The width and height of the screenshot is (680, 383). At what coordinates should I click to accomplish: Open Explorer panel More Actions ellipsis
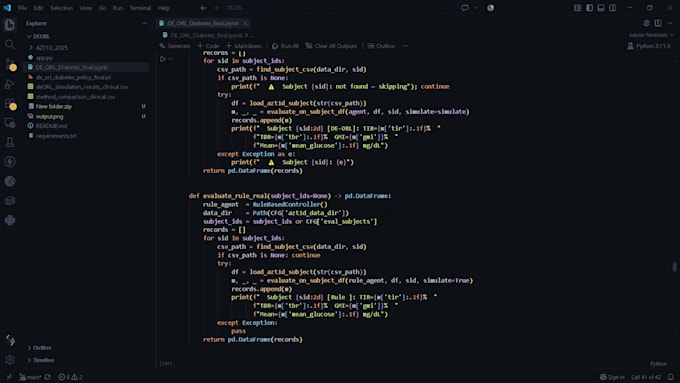click(144, 23)
